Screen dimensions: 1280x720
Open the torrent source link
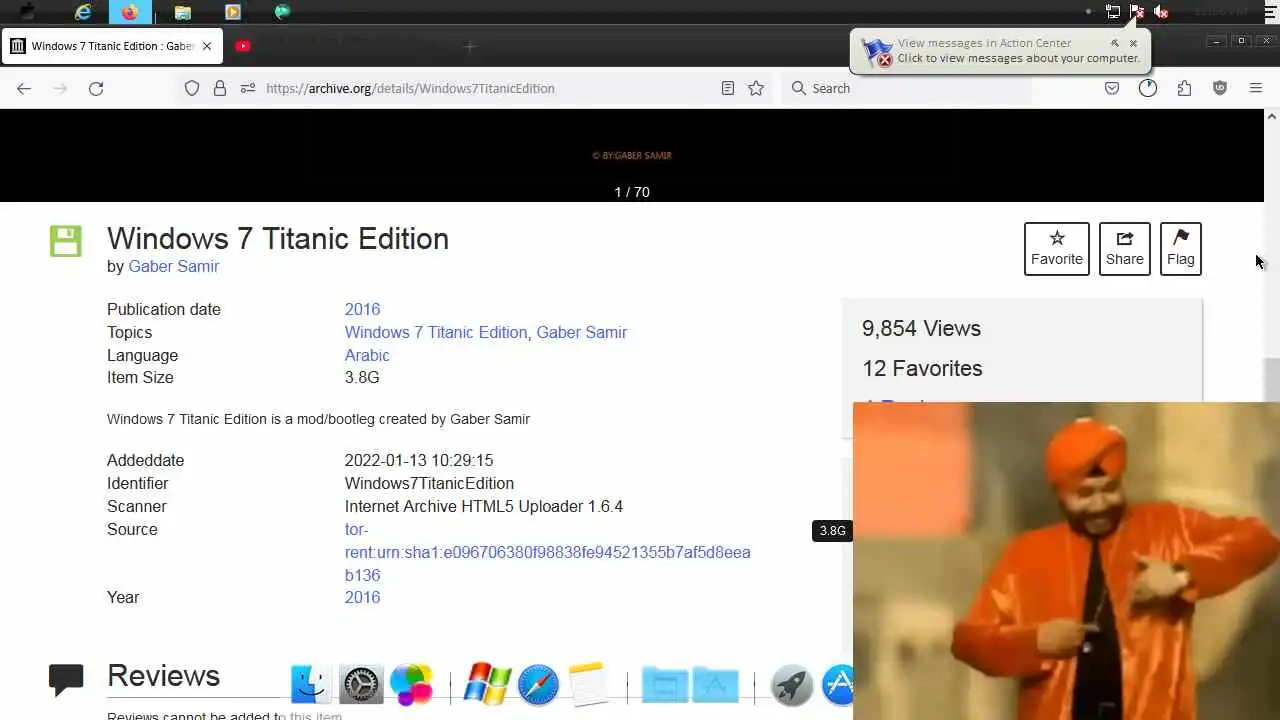point(547,552)
